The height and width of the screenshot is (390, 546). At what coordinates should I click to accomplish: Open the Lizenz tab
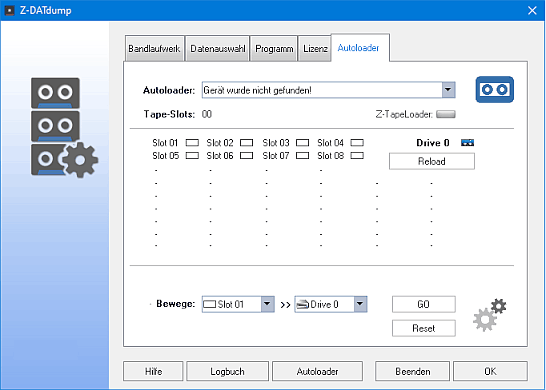coord(315,48)
